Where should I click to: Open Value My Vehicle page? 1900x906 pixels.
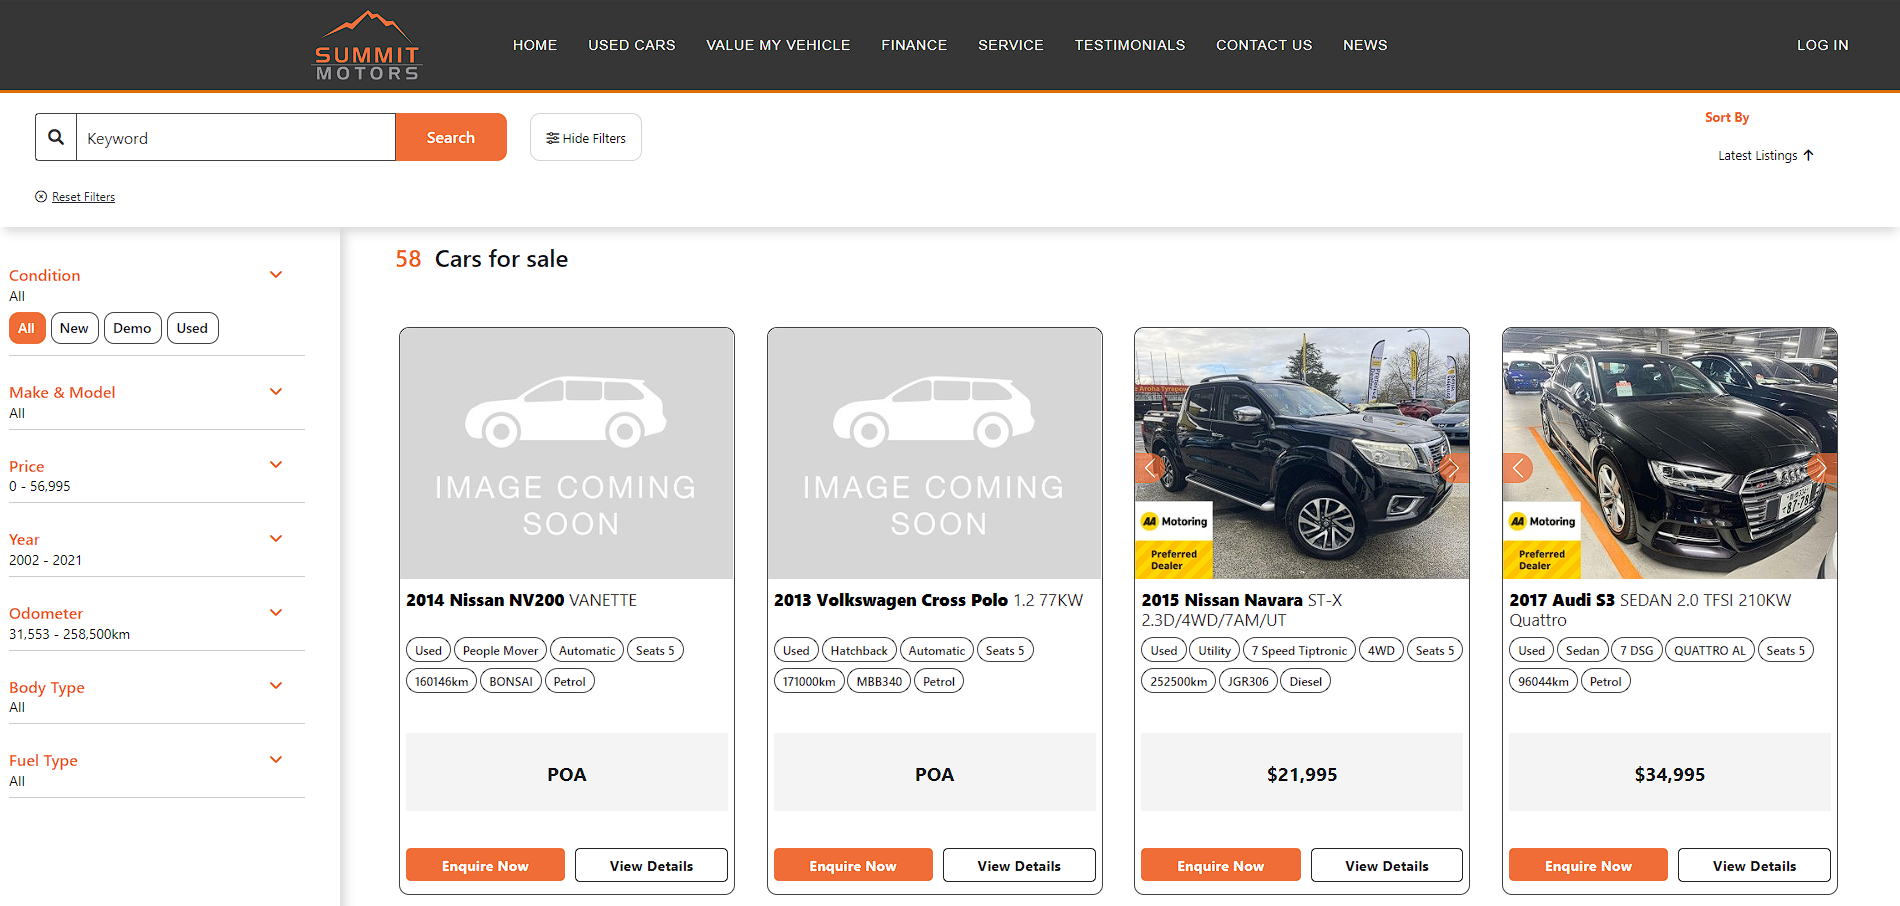778,45
